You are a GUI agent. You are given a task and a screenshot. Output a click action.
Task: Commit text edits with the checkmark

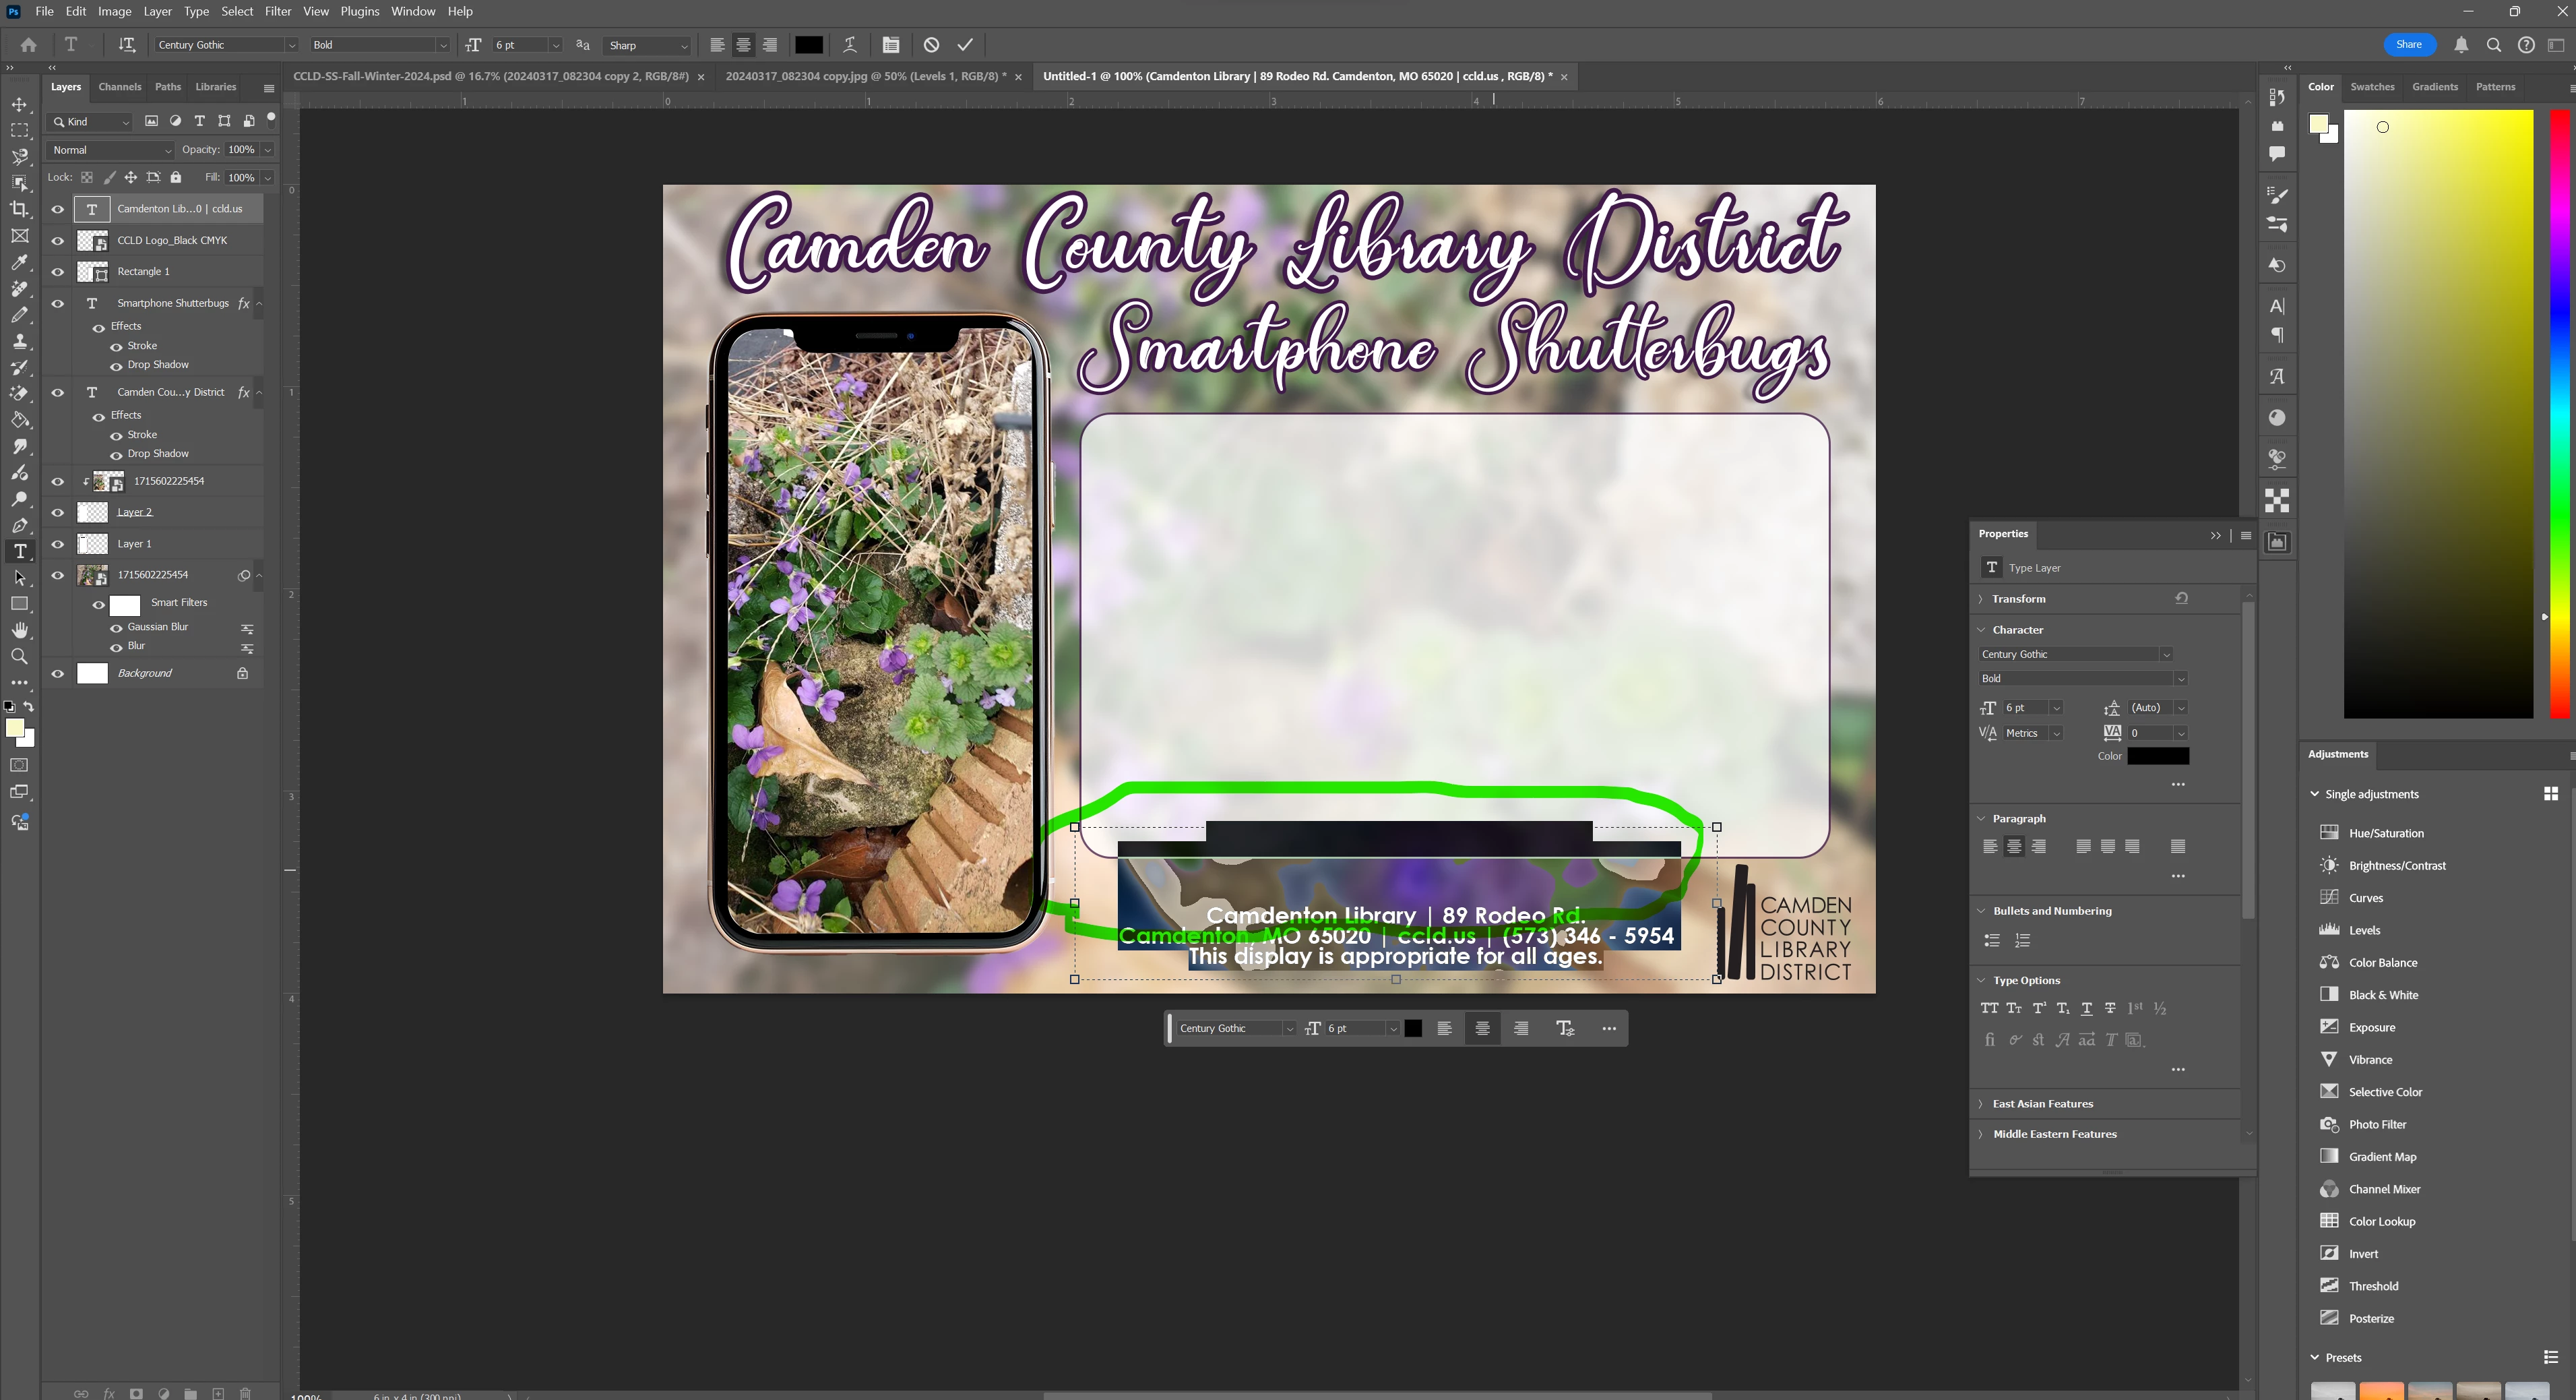(x=965, y=45)
